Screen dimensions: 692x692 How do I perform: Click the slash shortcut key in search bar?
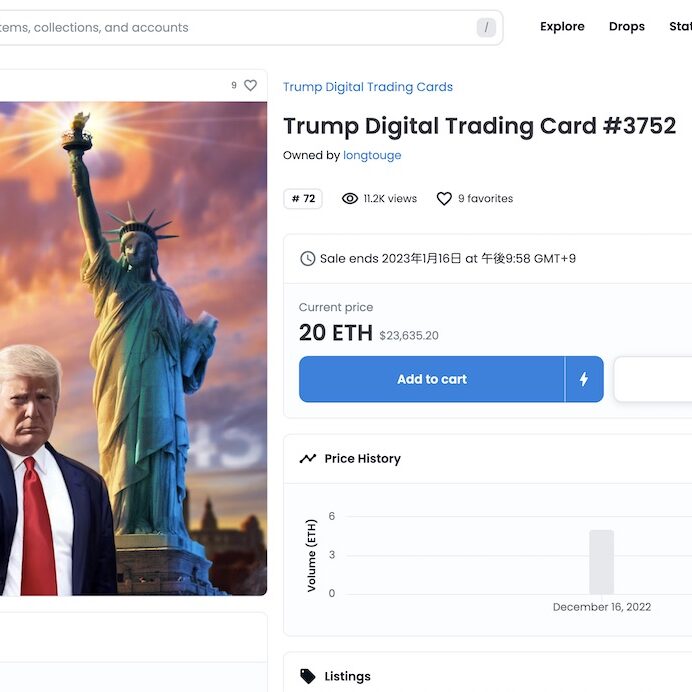point(486,28)
